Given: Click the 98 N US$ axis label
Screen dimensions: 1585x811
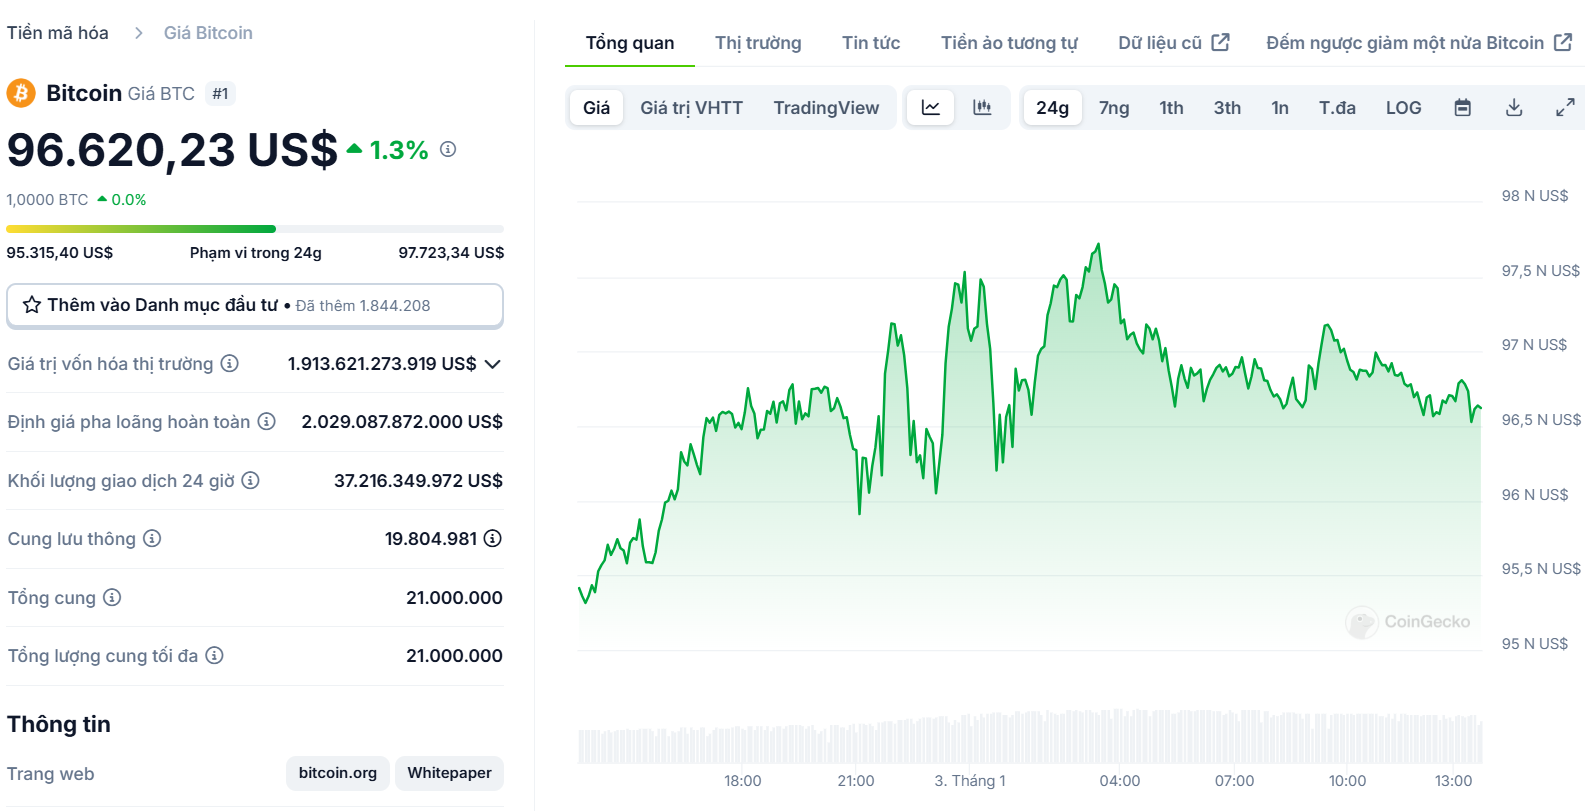Looking at the screenshot, I should [1535, 196].
